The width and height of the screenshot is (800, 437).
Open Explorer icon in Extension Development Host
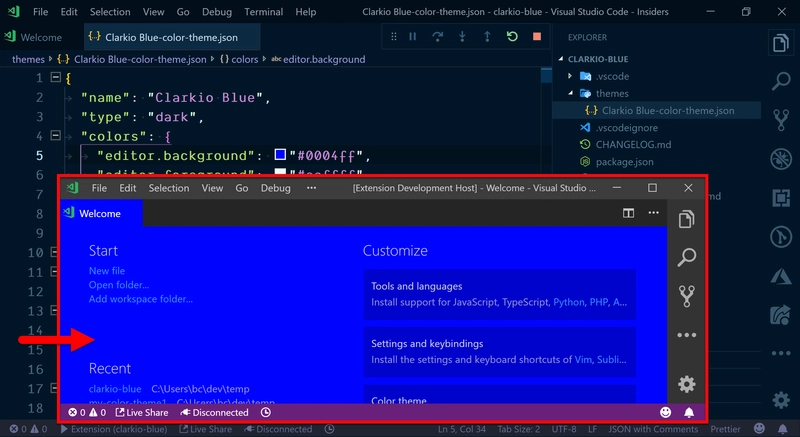coord(686,219)
